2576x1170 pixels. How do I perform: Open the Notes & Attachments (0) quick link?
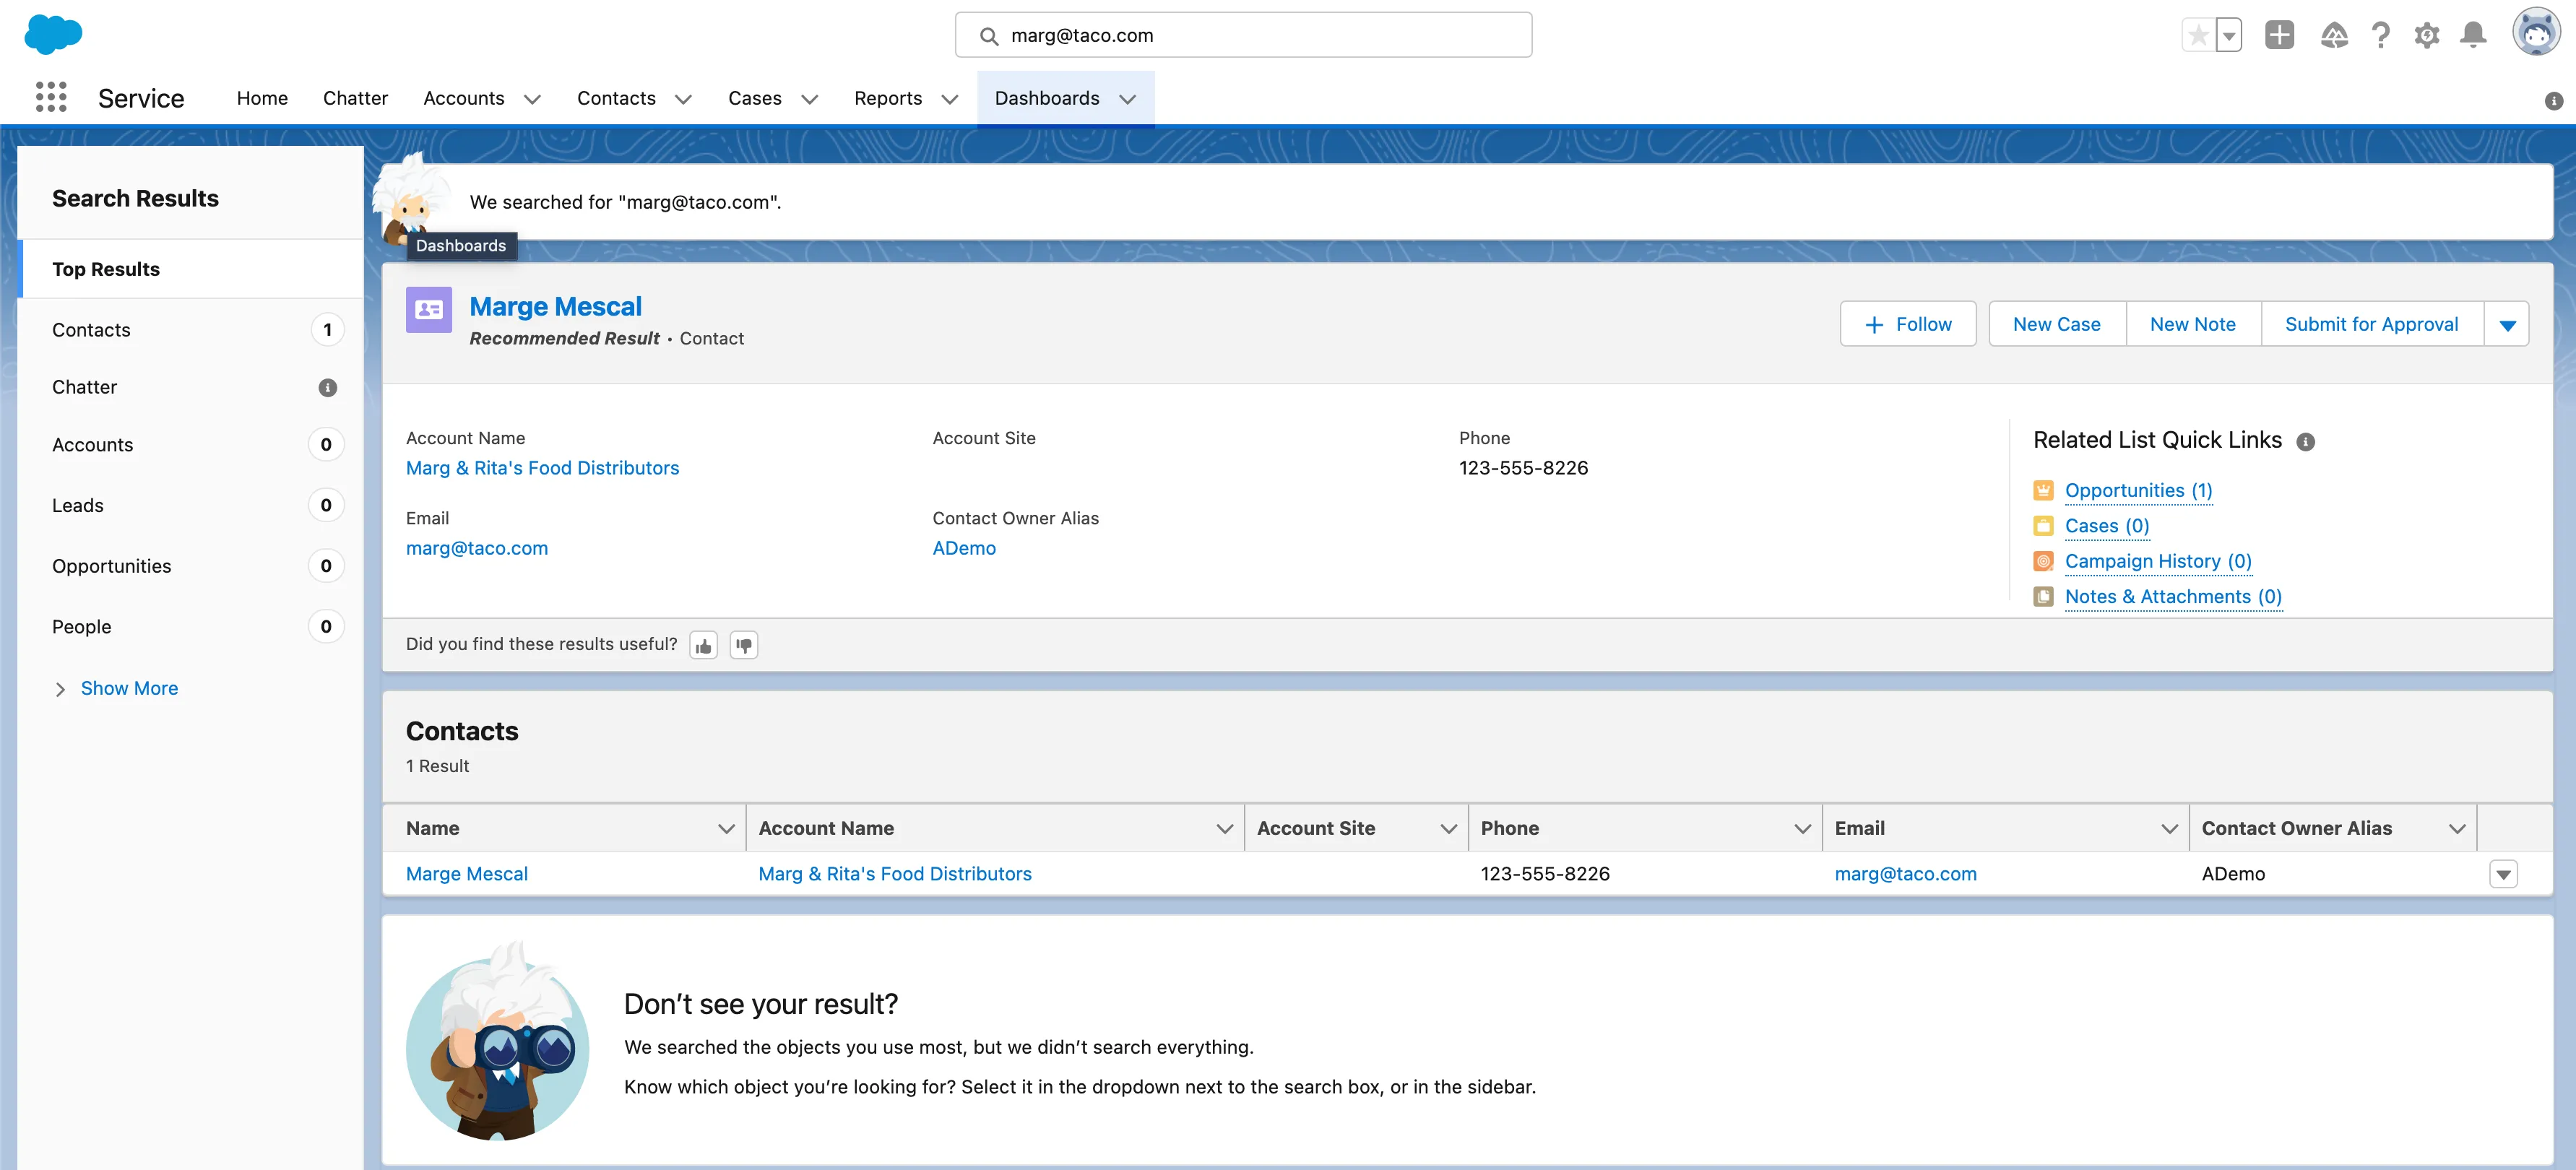[x=2173, y=596]
